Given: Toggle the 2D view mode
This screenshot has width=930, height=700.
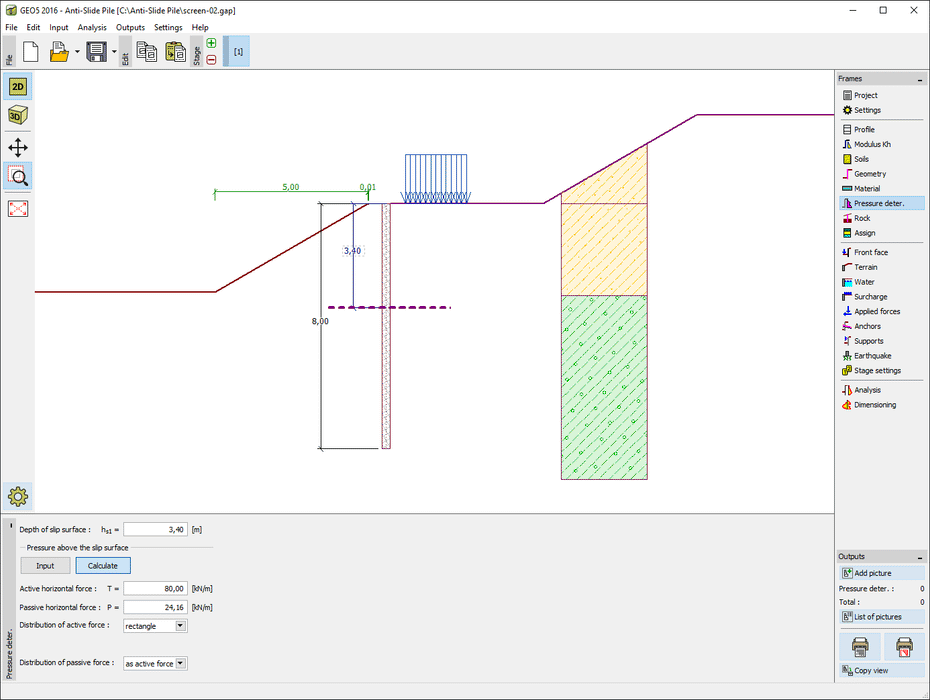Looking at the screenshot, I should [x=18, y=86].
